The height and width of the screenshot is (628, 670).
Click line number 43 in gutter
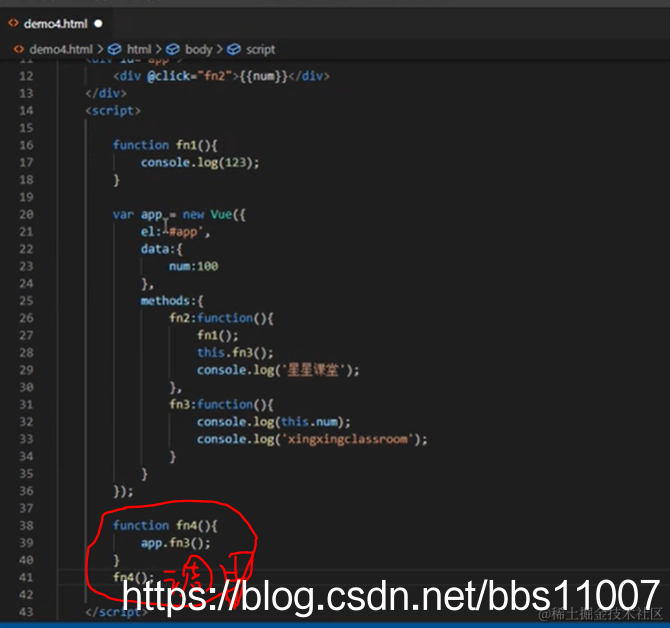26,612
